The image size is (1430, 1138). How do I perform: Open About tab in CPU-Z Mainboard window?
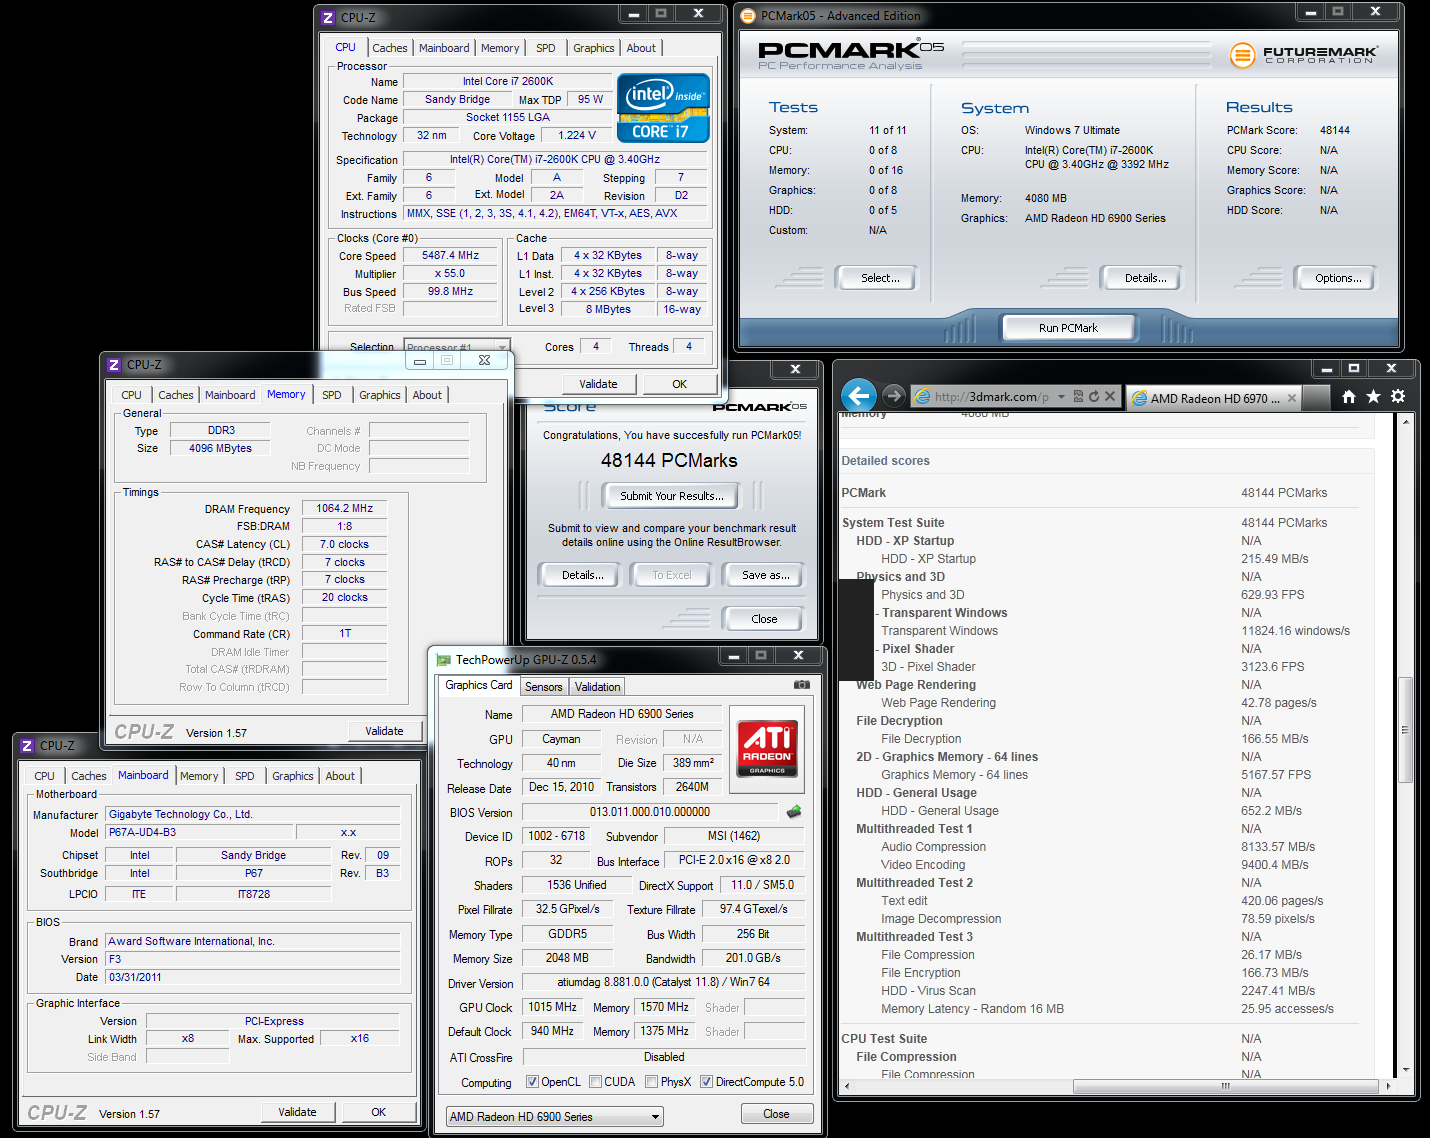tap(340, 776)
